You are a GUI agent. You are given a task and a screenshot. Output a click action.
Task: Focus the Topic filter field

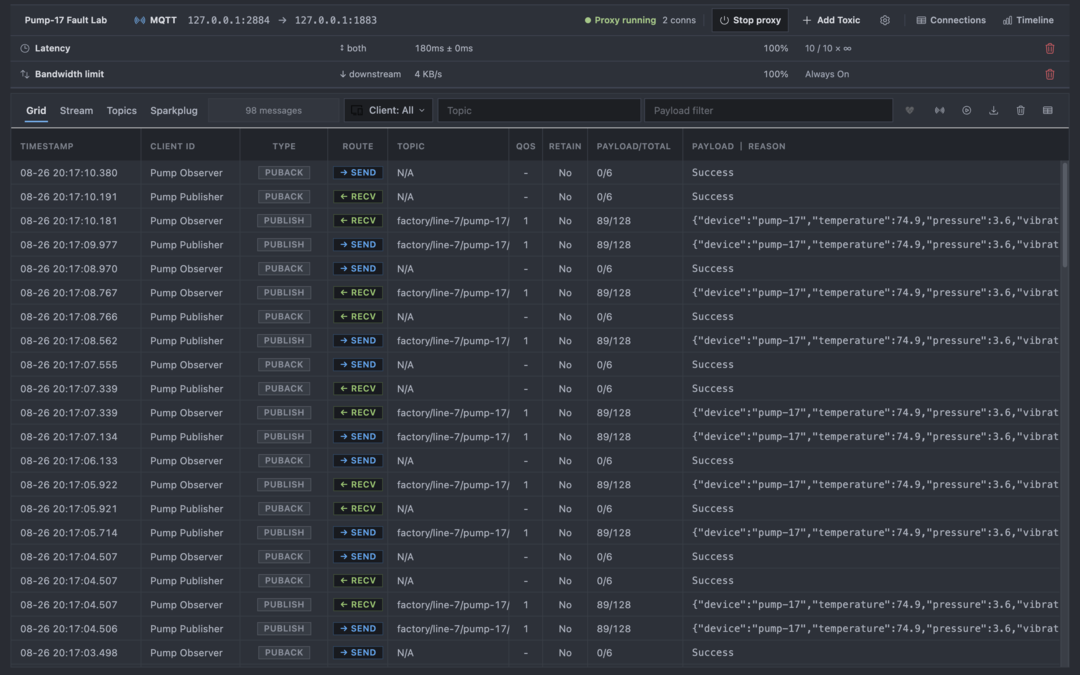(539, 110)
